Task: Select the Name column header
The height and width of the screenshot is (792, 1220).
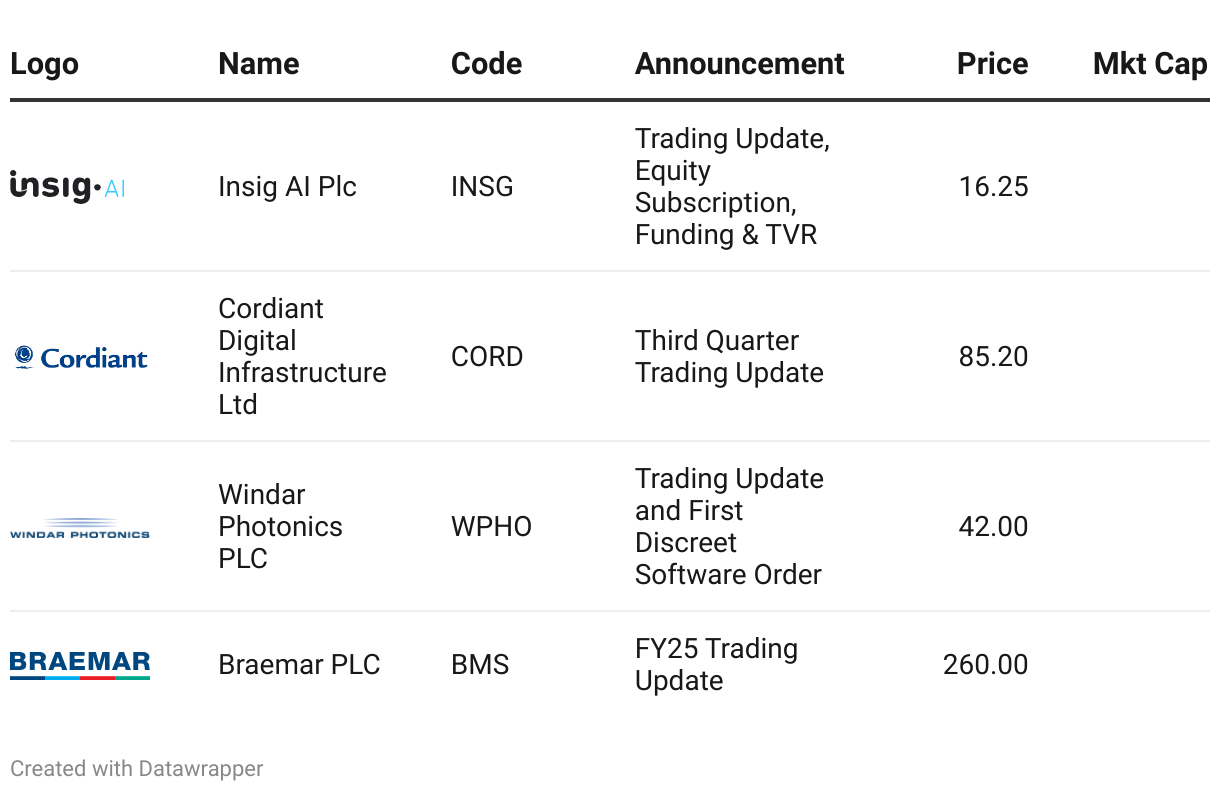Action: coord(258,64)
